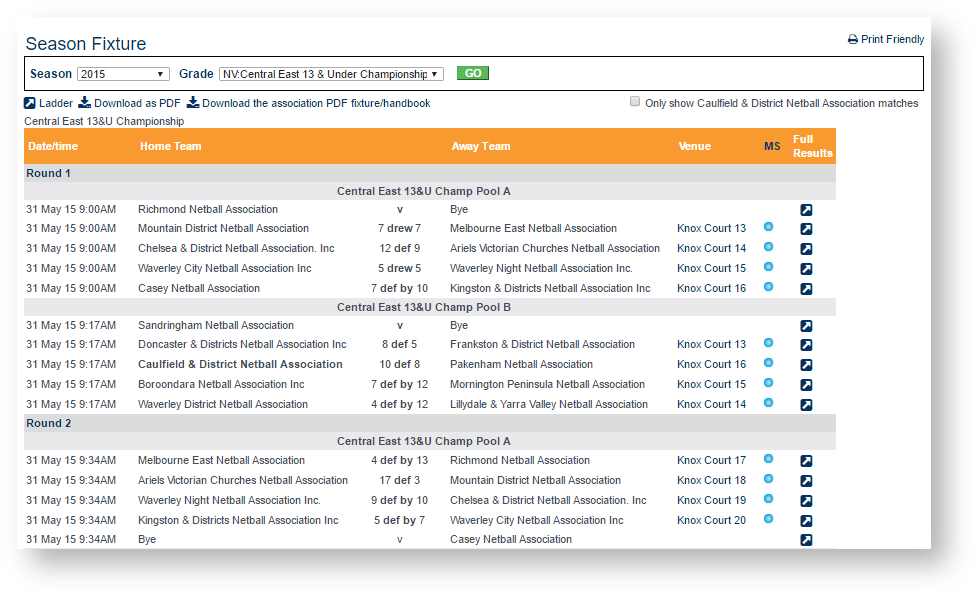The image size is (979, 597).
Task: Open full results for Boroondara 7 def by 12
Action: [806, 385]
